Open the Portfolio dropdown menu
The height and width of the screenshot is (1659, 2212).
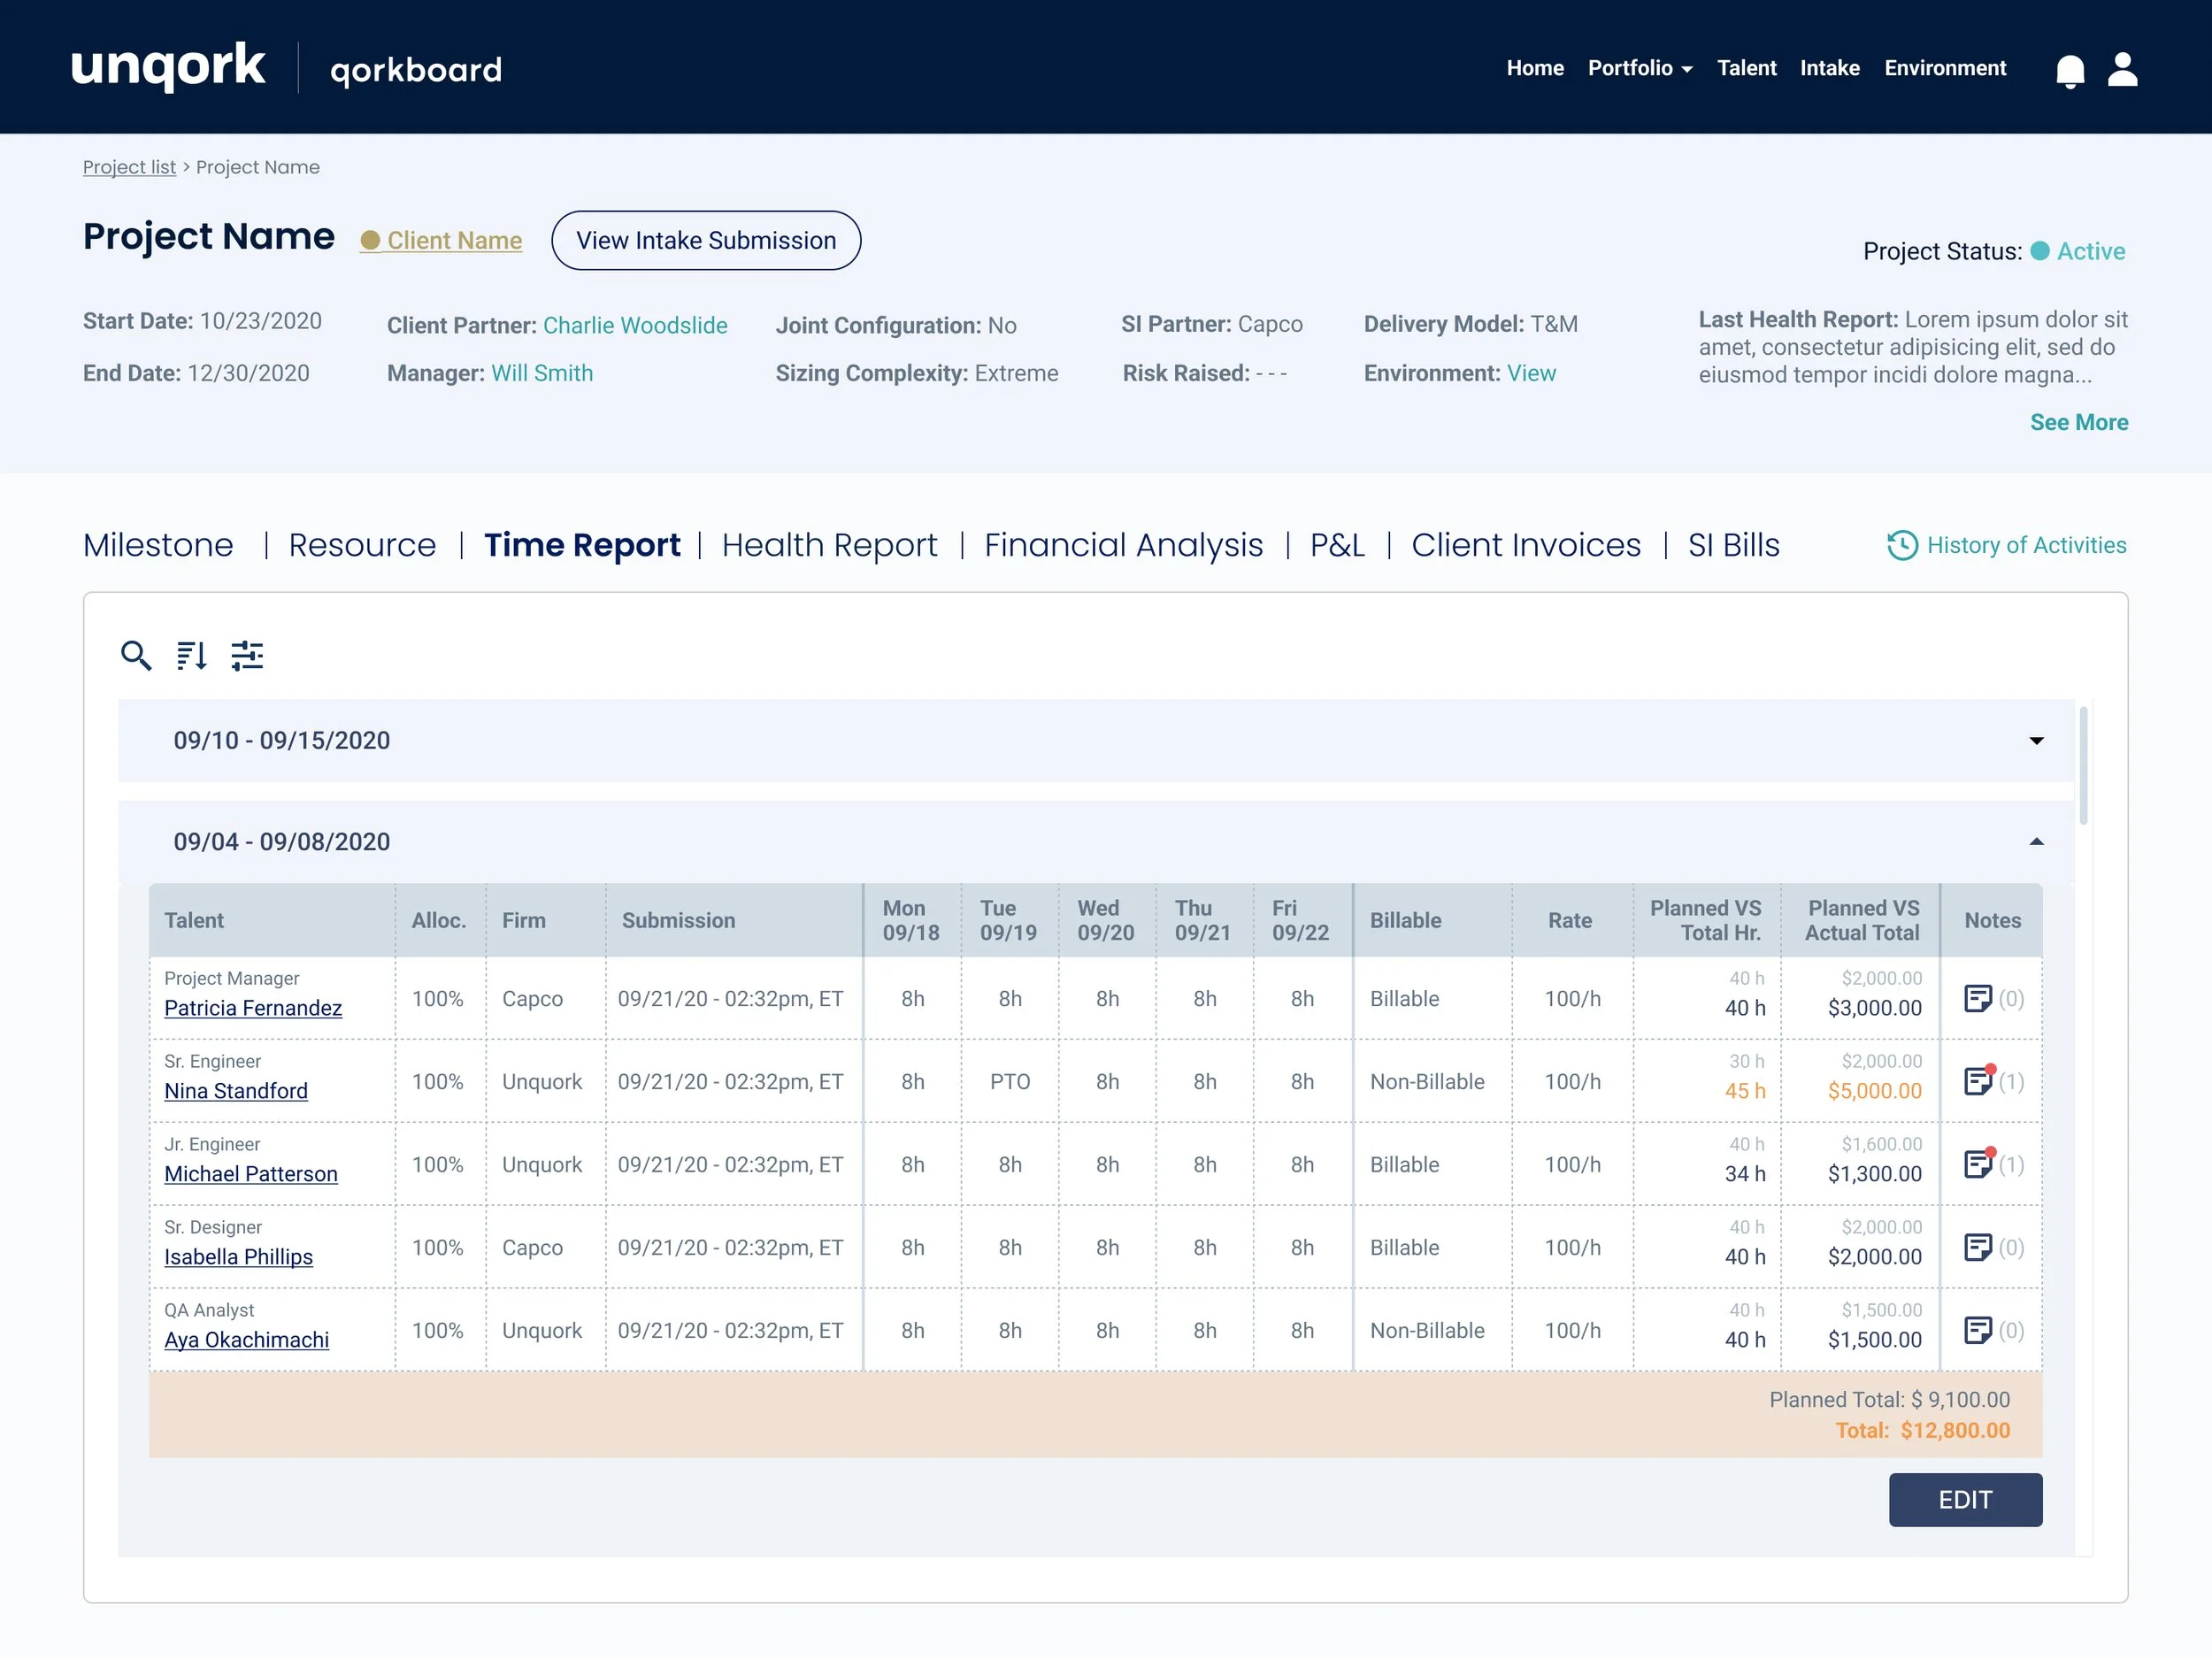point(1639,68)
